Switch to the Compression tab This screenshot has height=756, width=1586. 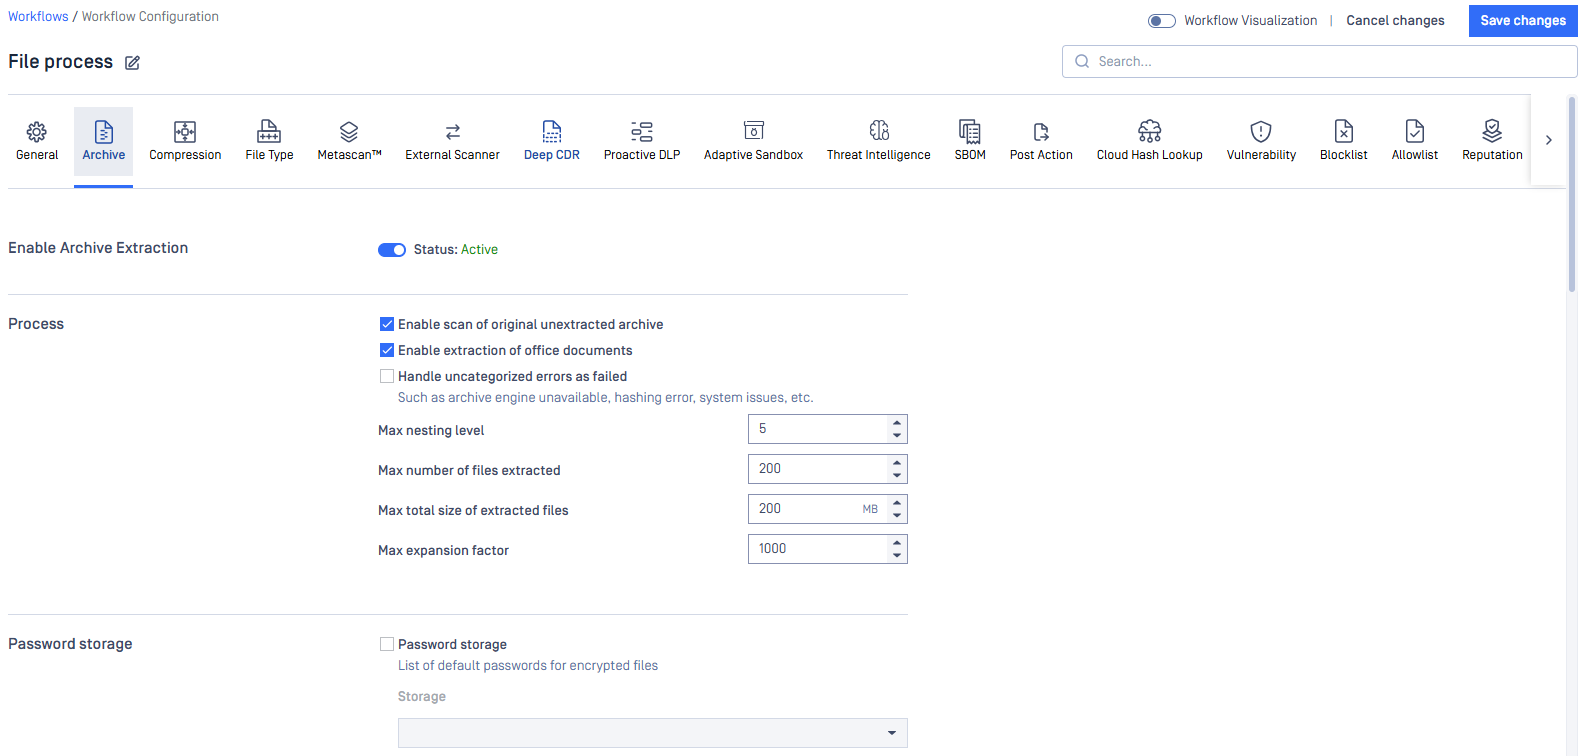pyautogui.click(x=185, y=141)
